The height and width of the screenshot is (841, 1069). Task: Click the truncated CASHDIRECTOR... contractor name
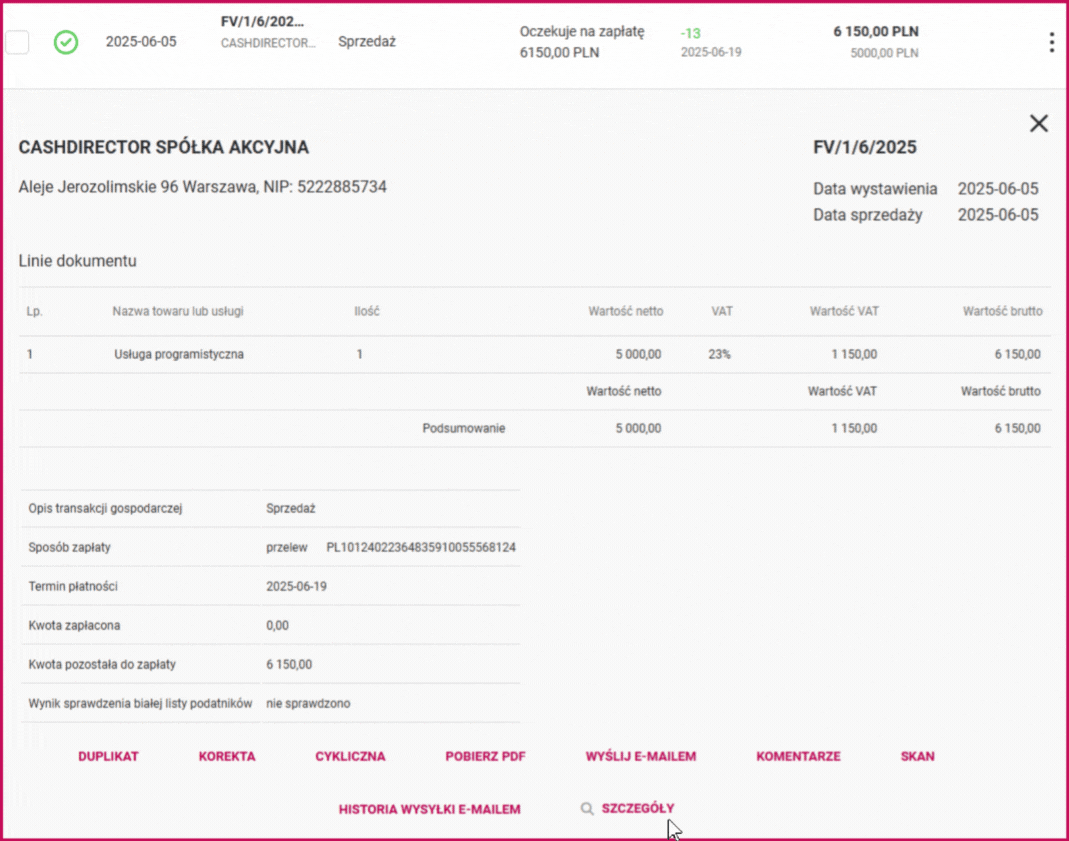point(268,43)
